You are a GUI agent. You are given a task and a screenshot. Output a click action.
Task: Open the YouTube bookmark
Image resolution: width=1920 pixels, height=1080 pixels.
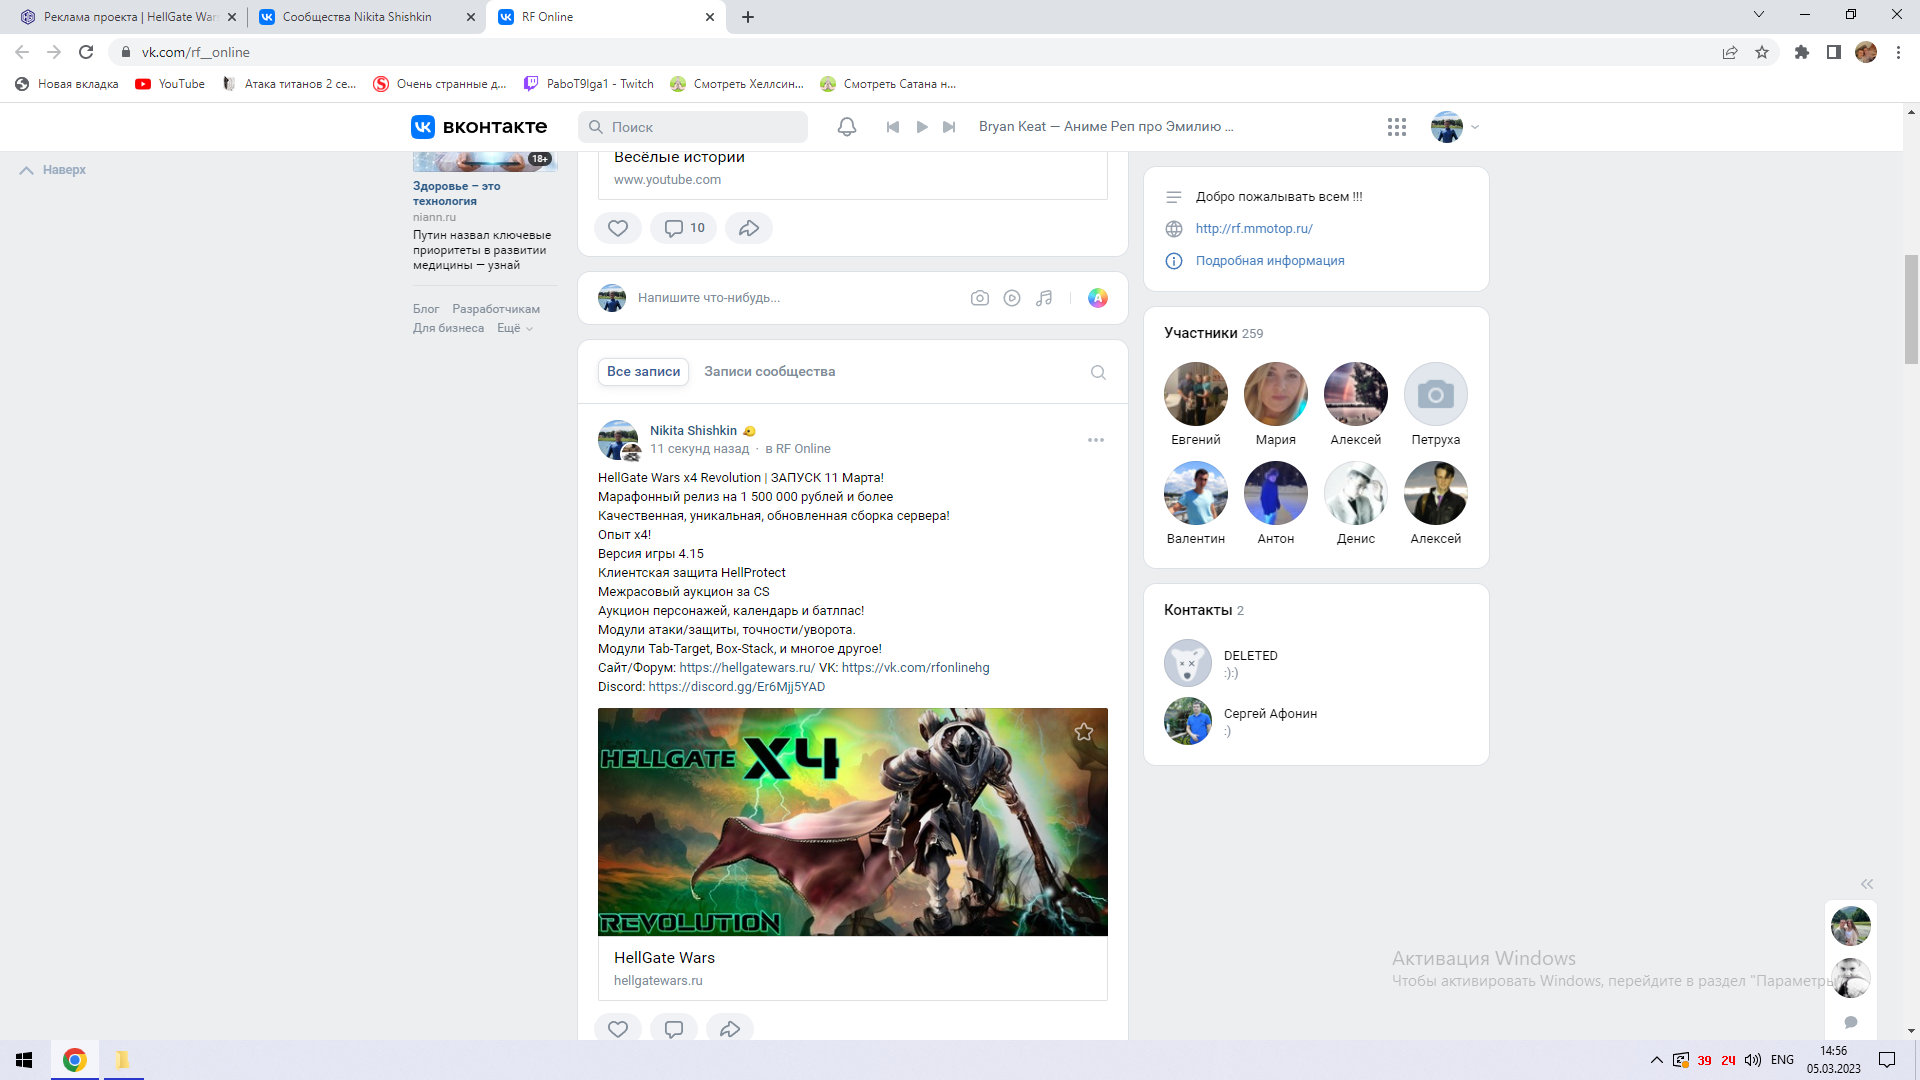point(170,84)
